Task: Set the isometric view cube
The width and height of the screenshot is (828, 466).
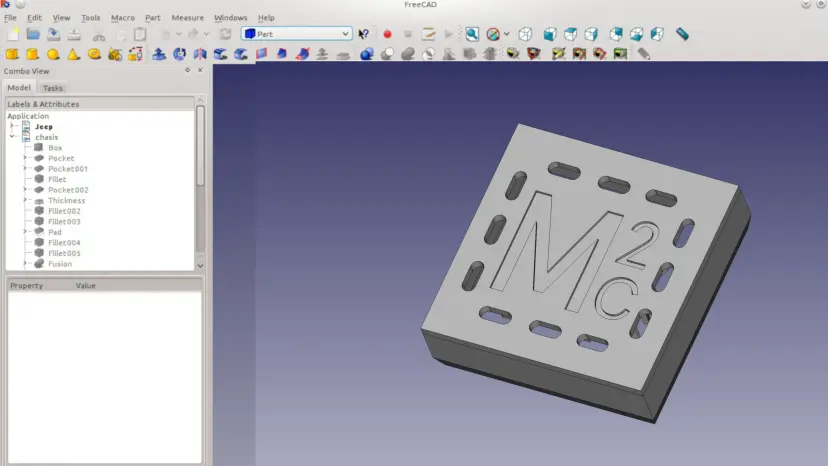Action: (525, 34)
